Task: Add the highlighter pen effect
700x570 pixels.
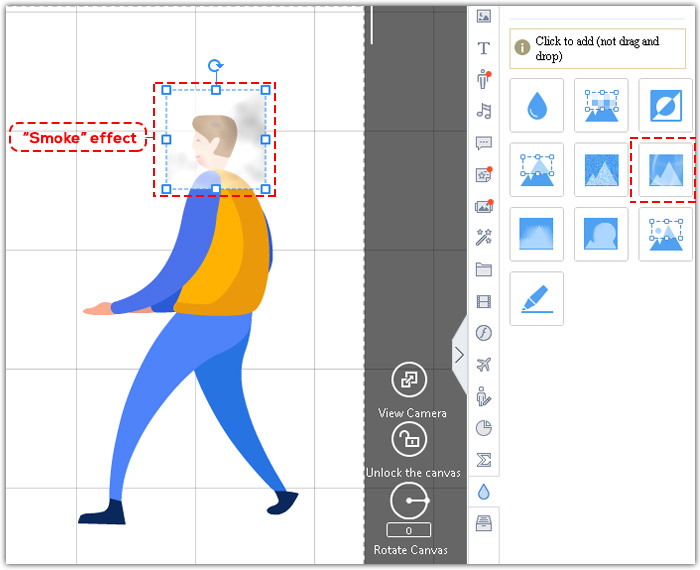Action: pos(537,298)
